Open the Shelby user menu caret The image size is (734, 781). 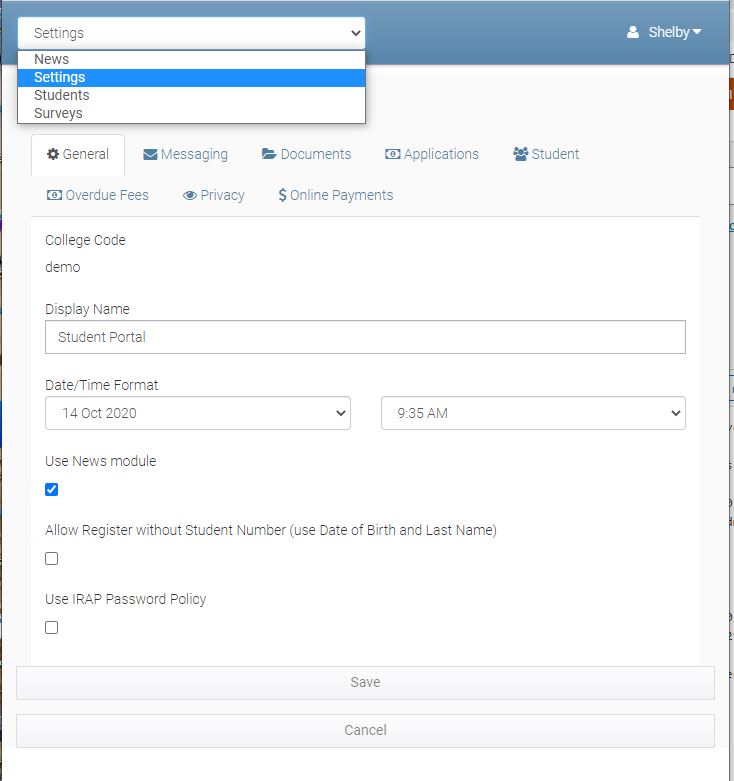coord(697,32)
